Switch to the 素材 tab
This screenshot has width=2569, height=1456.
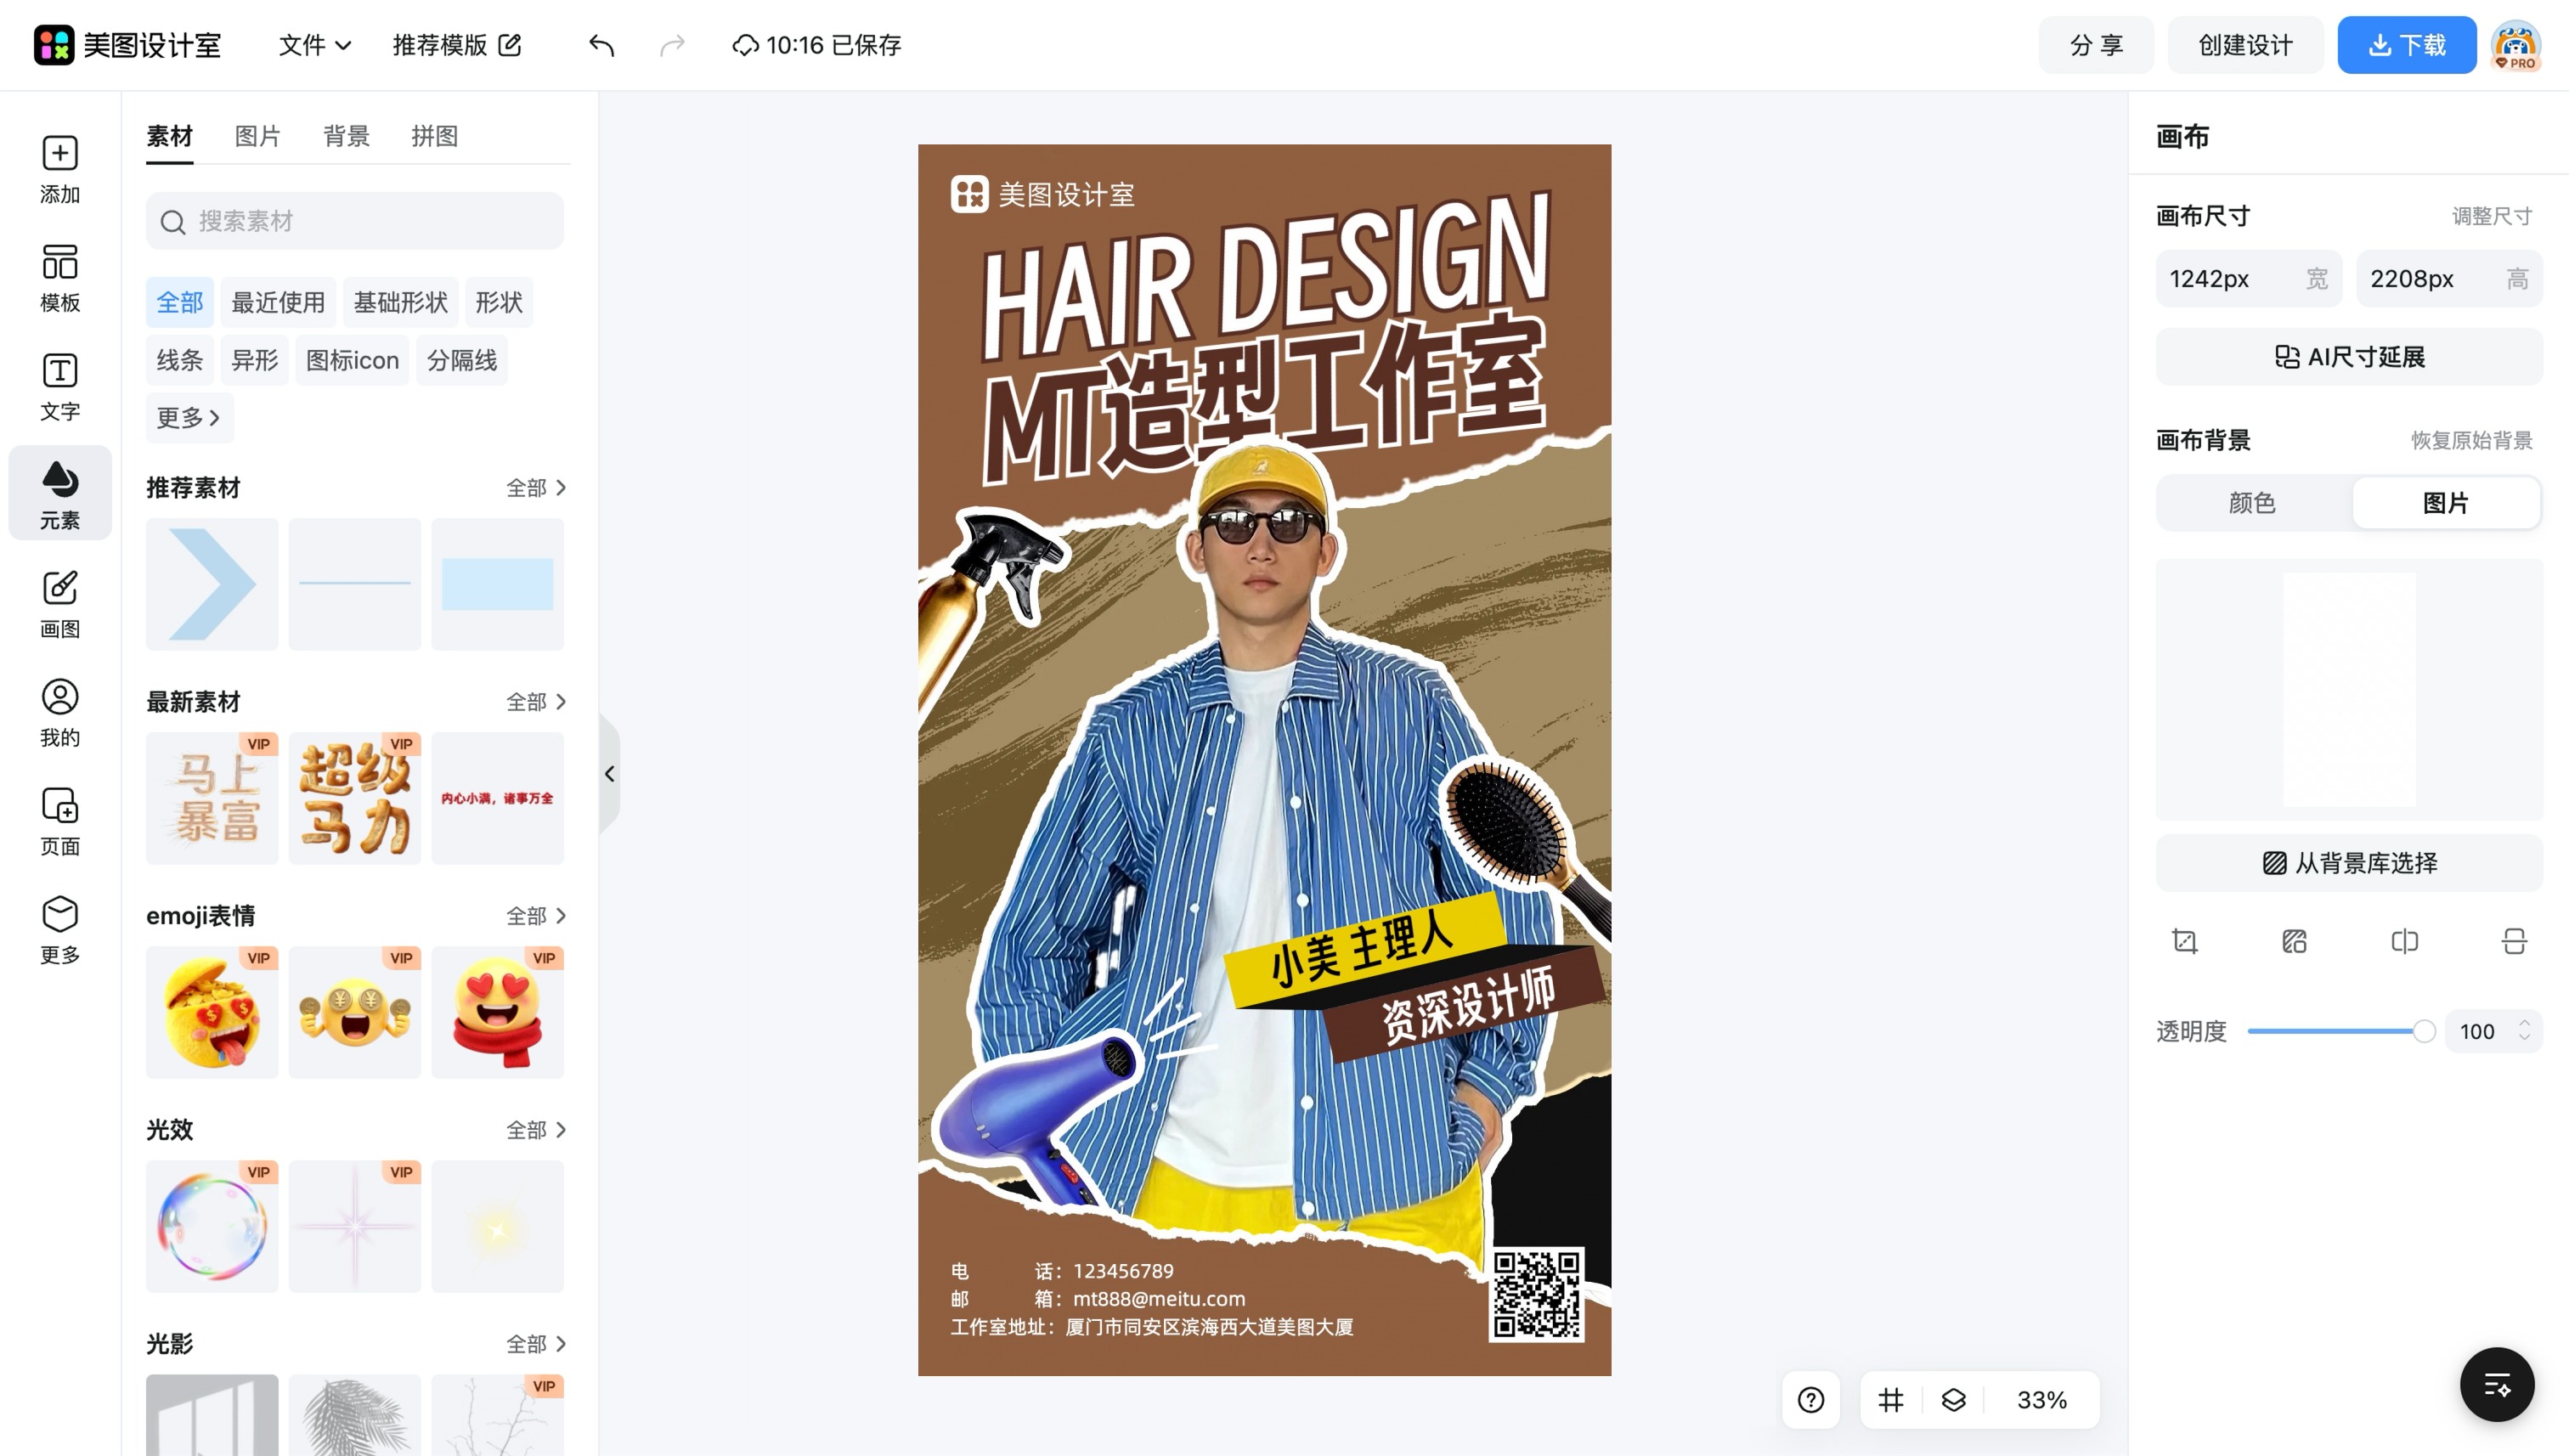tap(170, 136)
